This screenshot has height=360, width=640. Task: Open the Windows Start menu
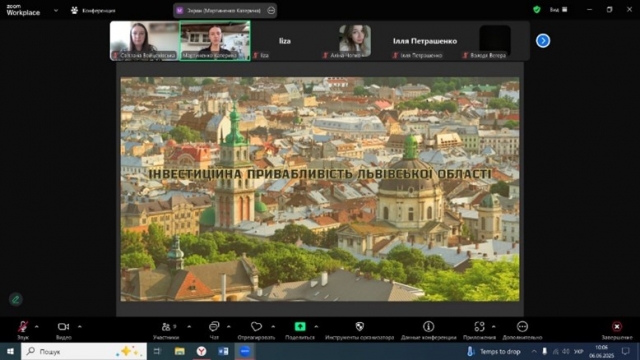[10, 351]
